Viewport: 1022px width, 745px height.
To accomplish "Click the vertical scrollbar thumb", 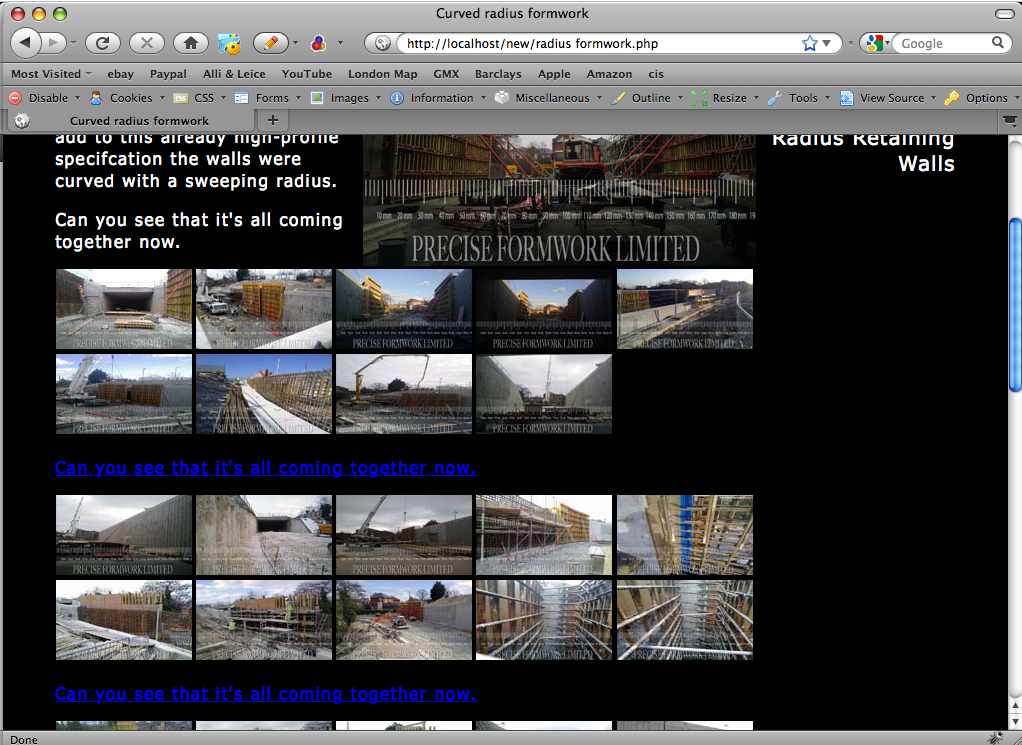I will pyautogui.click(x=1015, y=305).
